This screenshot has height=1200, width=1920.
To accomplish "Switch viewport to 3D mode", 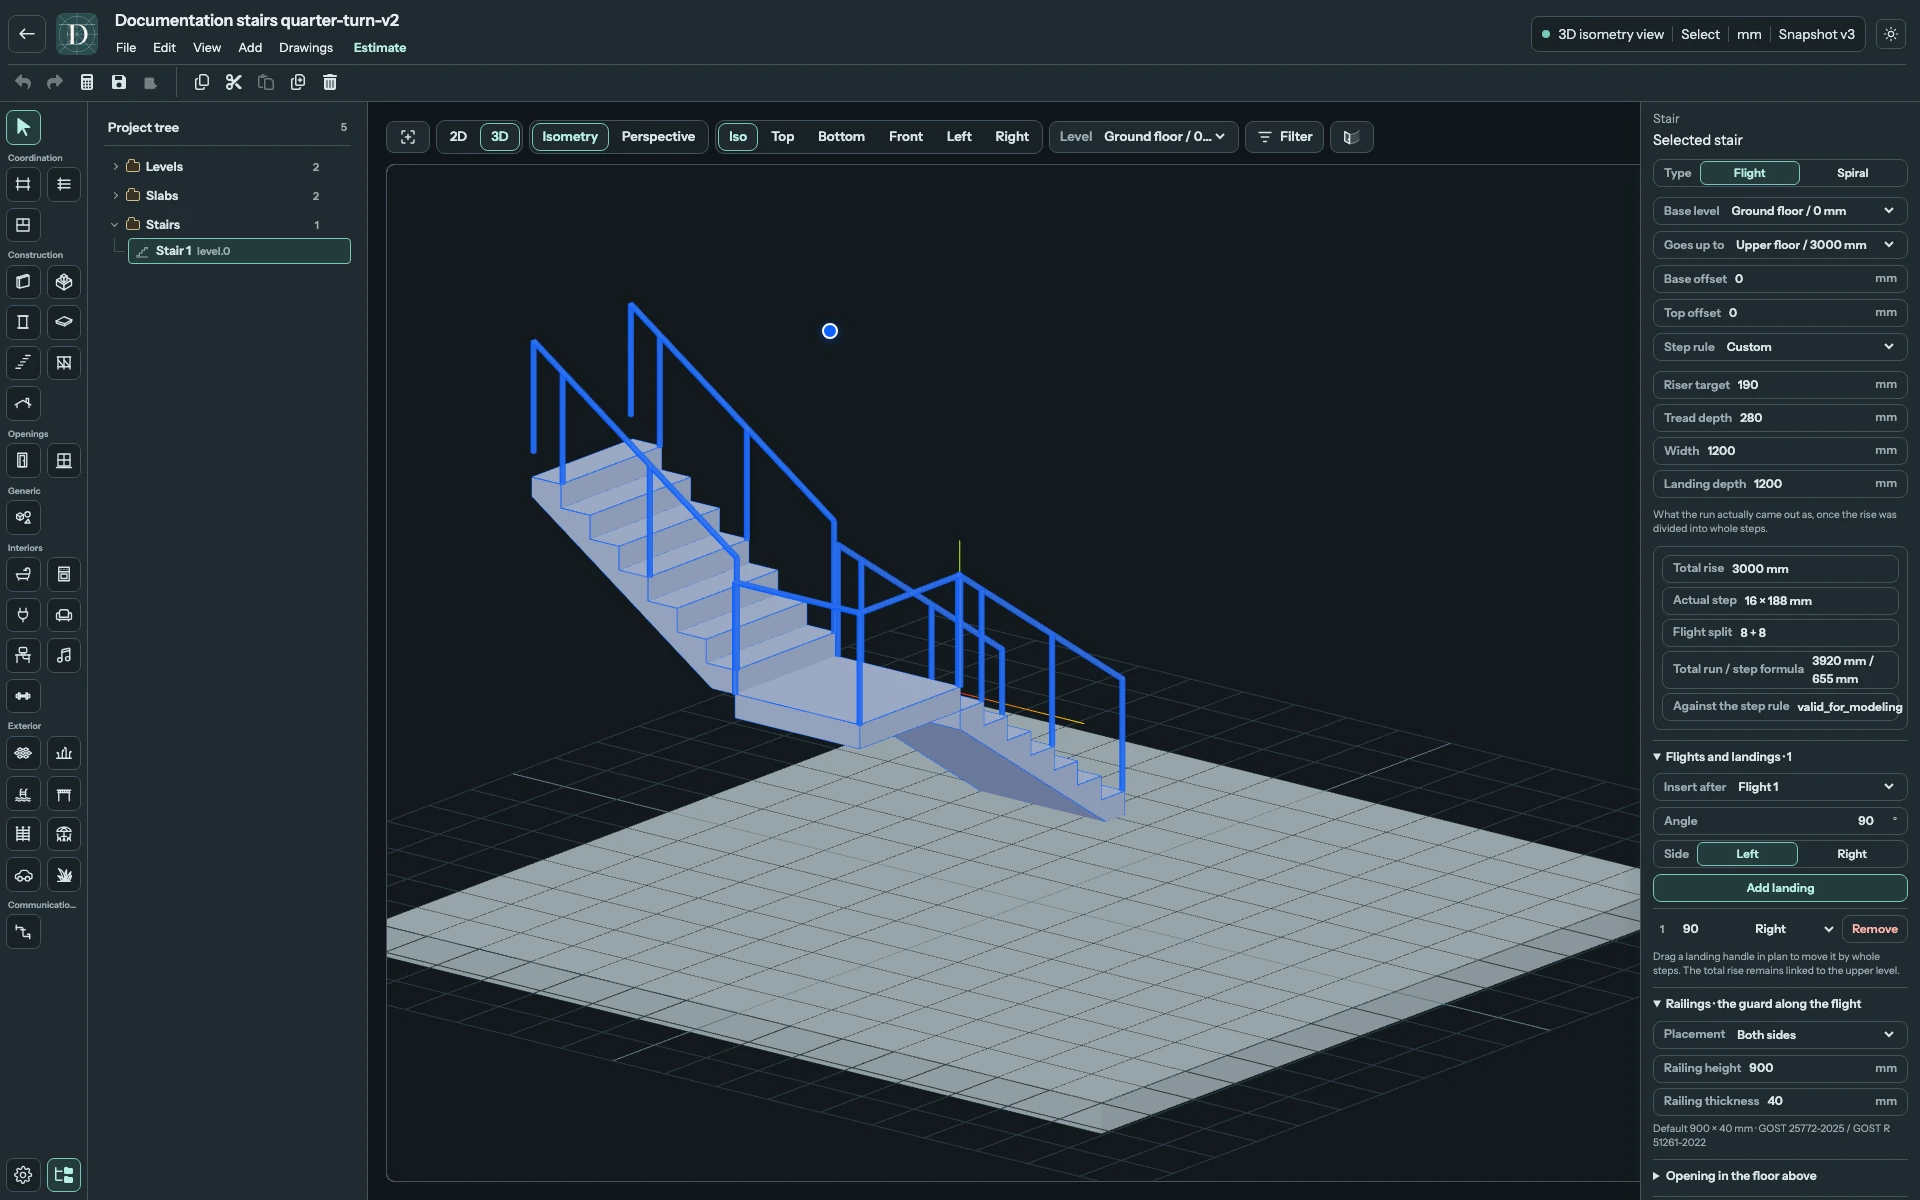I will tap(500, 137).
